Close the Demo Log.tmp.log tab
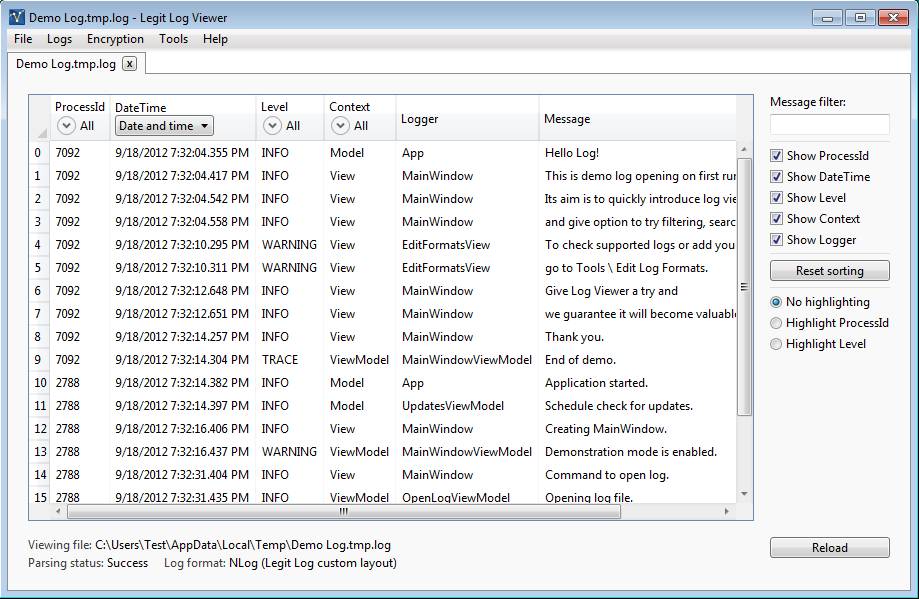This screenshot has height=599, width=919. pyautogui.click(x=130, y=63)
